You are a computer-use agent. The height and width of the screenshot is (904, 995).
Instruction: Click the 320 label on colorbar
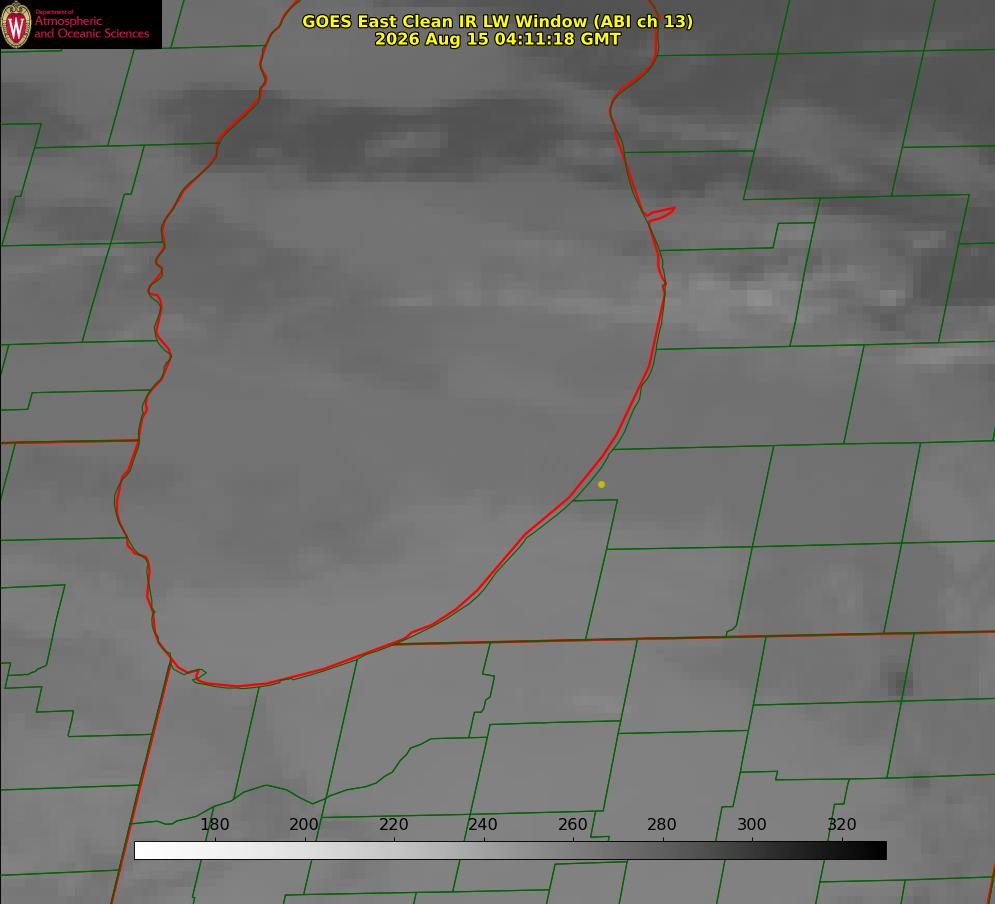[x=842, y=824]
